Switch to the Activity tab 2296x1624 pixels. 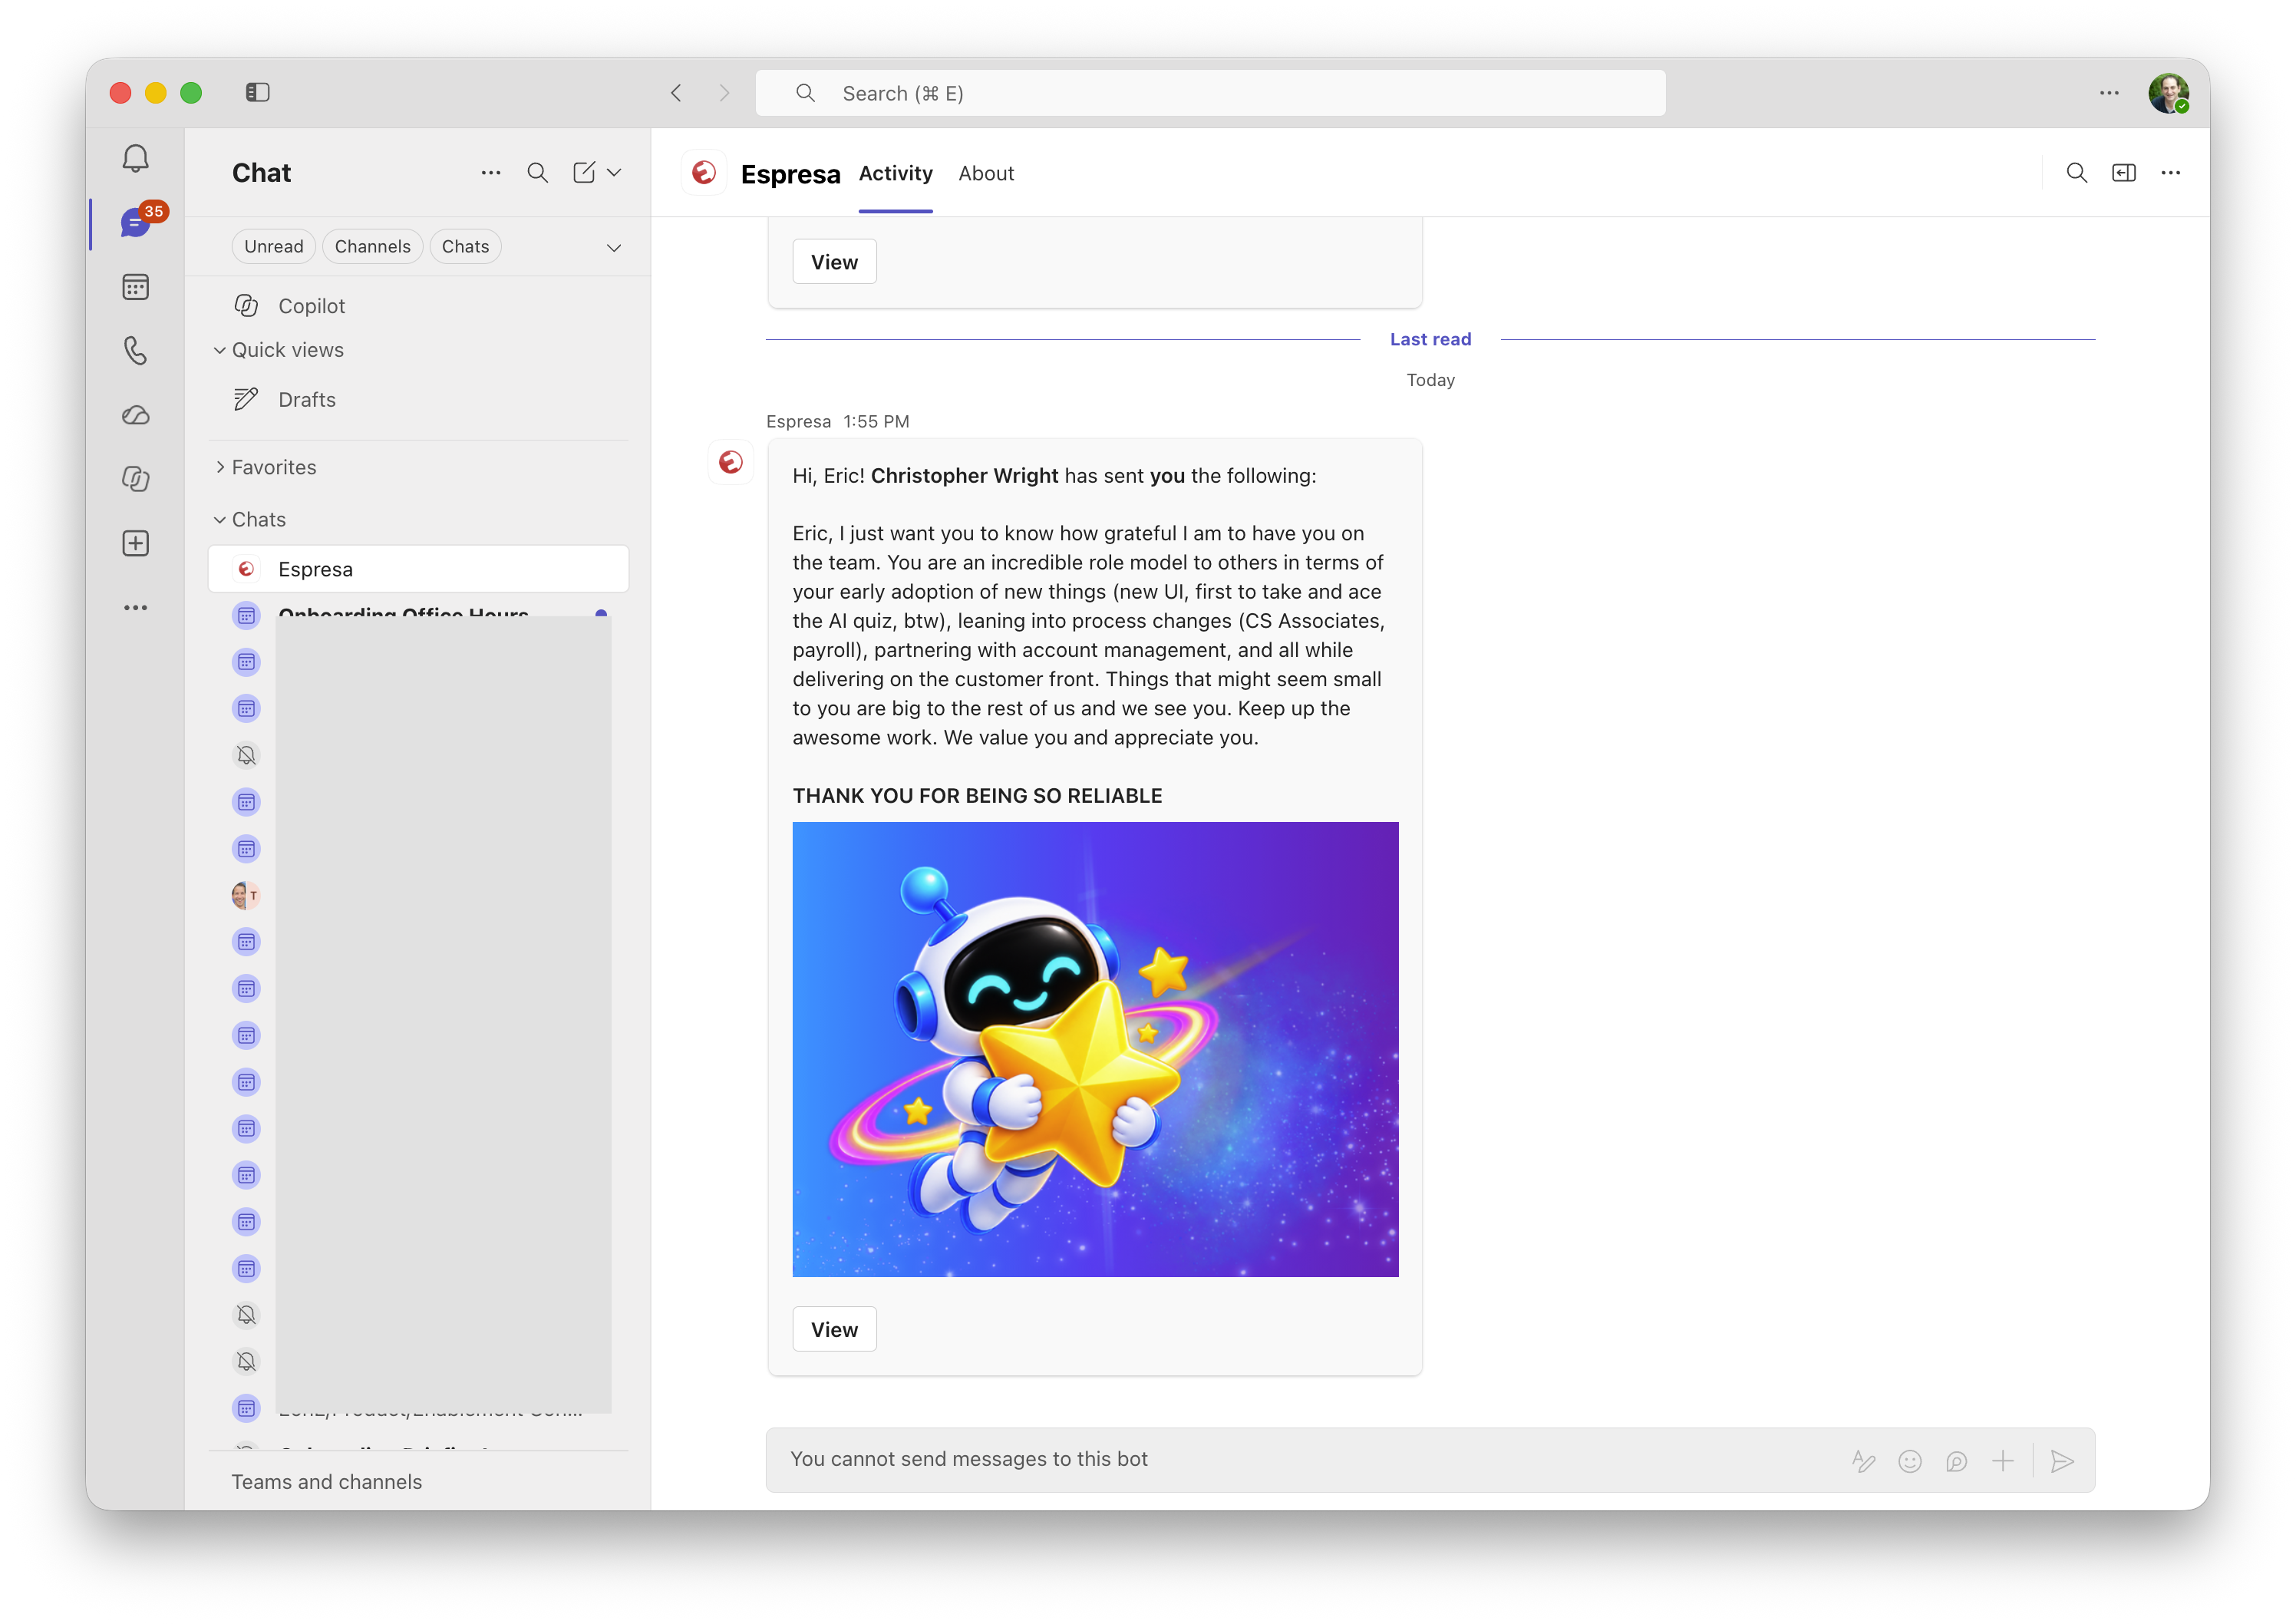(896, 173)
